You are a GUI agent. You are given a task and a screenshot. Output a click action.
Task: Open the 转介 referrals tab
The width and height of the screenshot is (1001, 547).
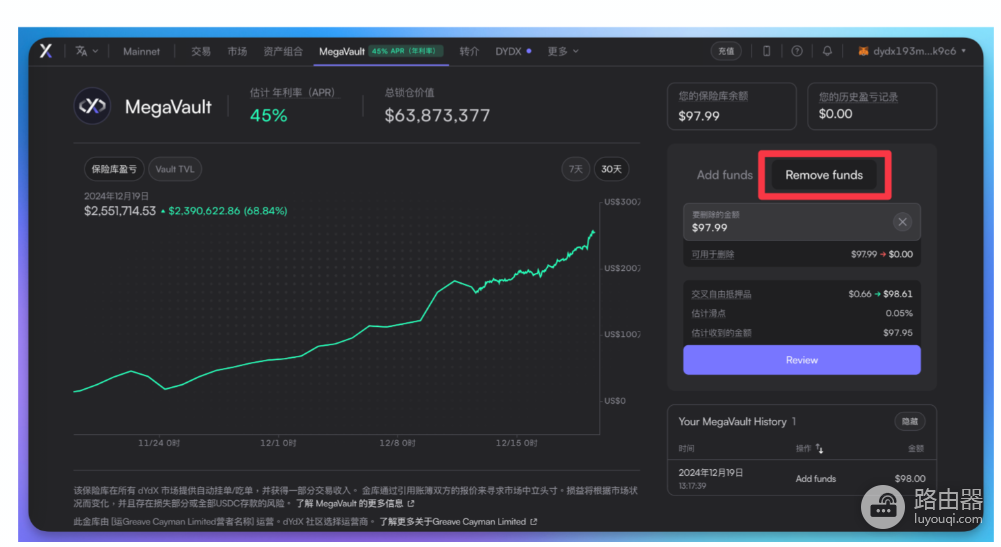click(x=469, y=51)
